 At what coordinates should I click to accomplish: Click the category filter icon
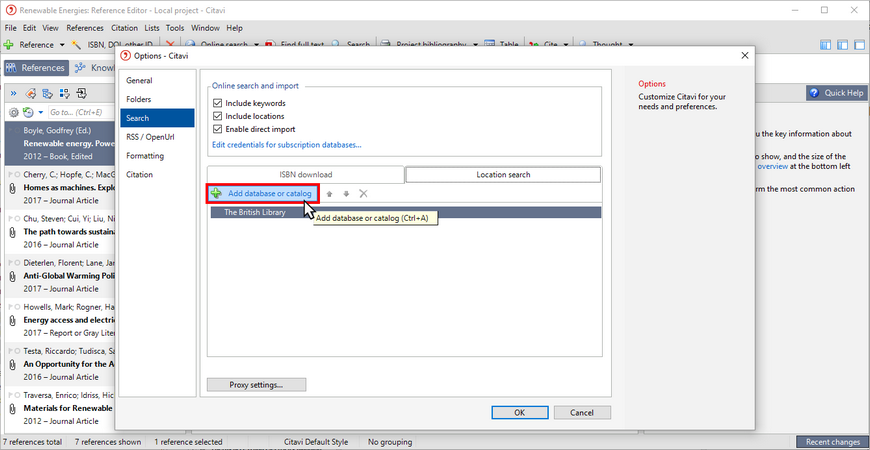48,93
